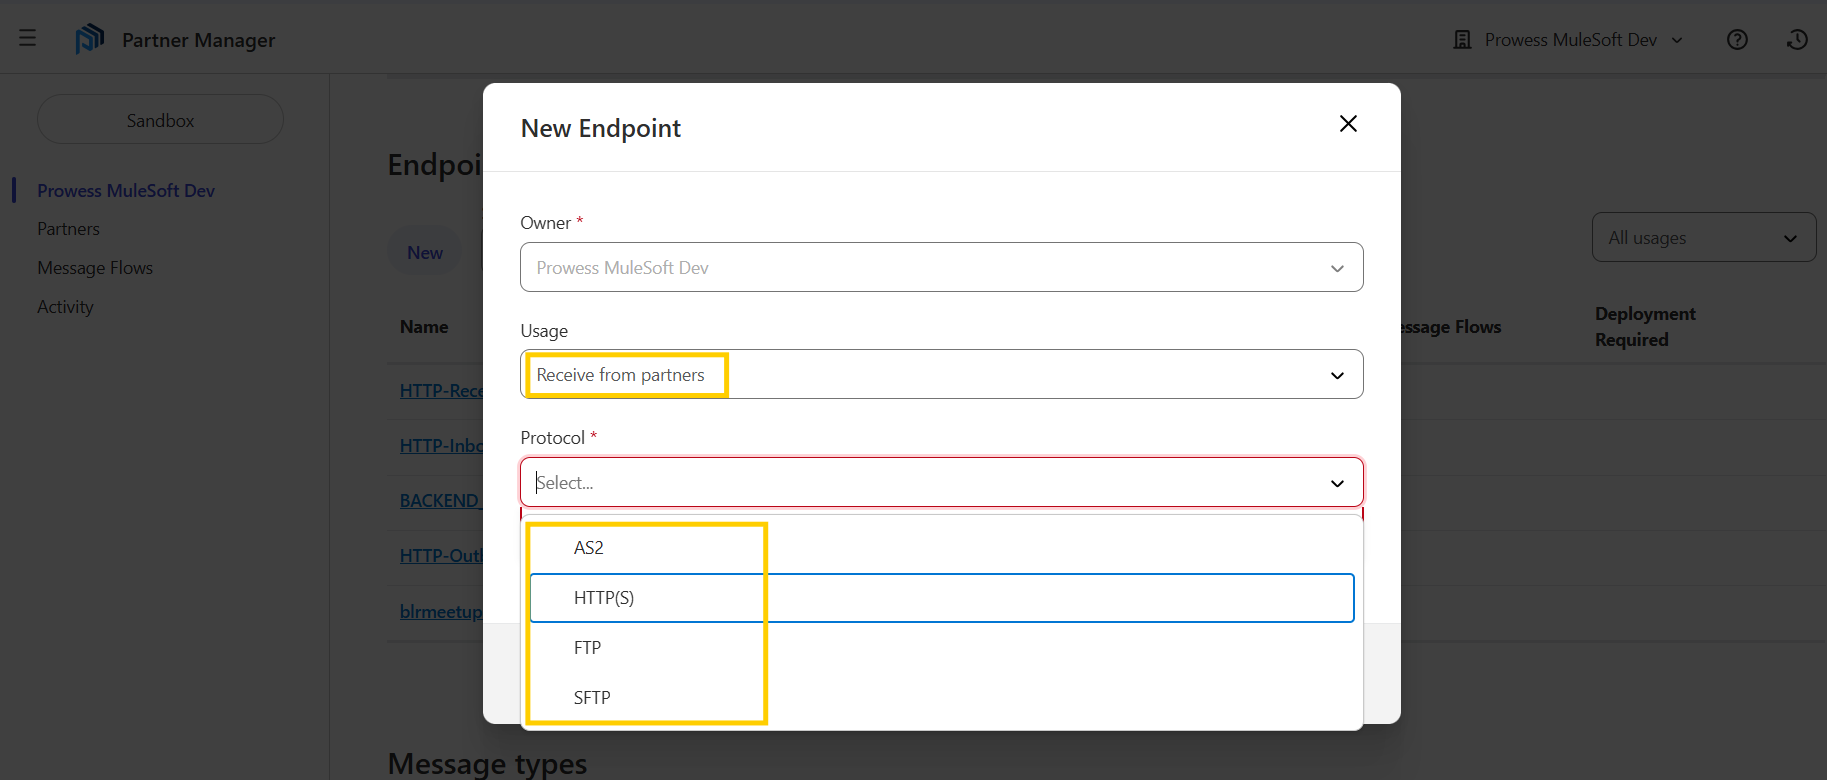Pick SFTP from the protocol list
This screenshot has height=780, width=1827.
pos(592,698)
